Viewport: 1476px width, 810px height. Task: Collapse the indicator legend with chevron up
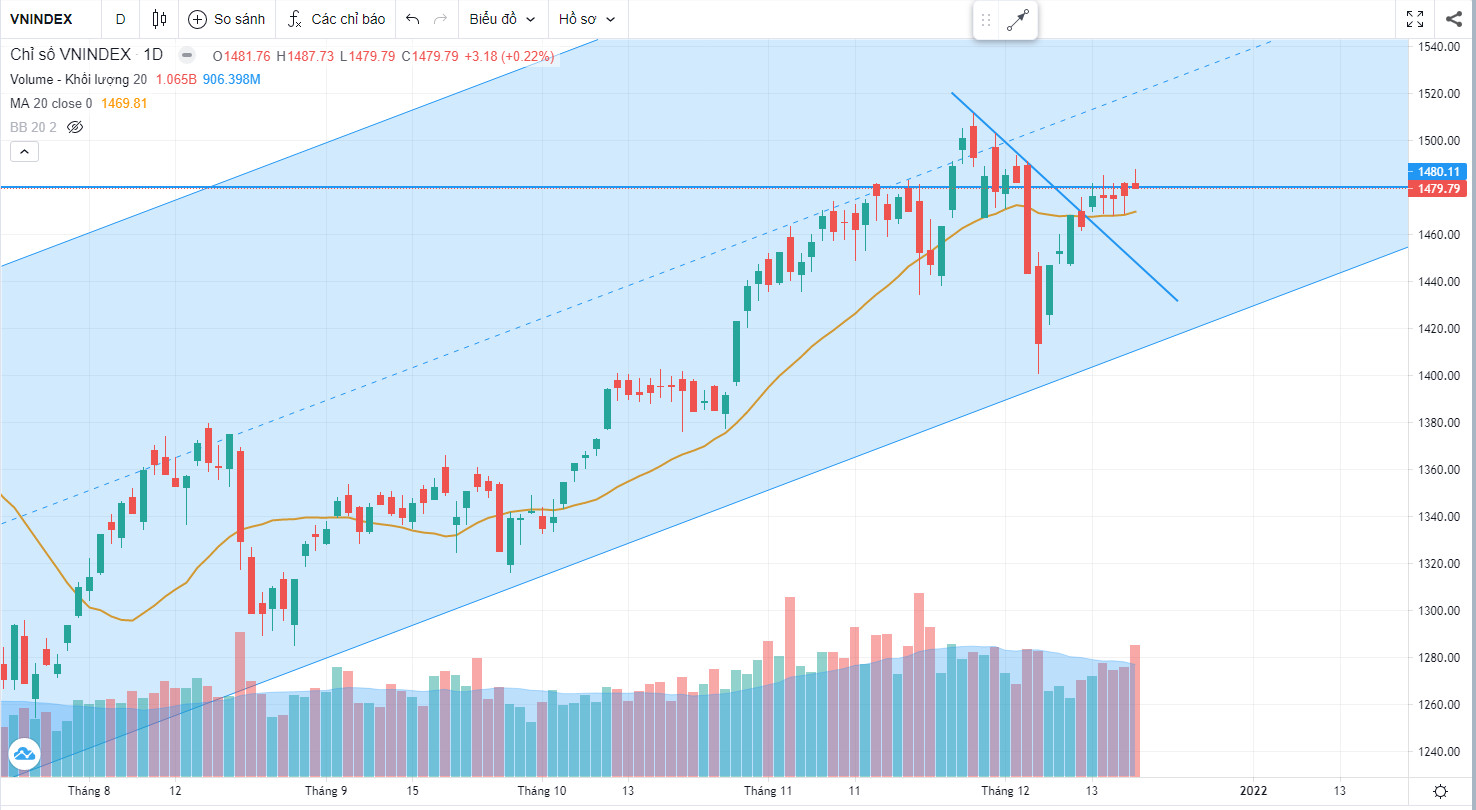click(x=25, y=152)
